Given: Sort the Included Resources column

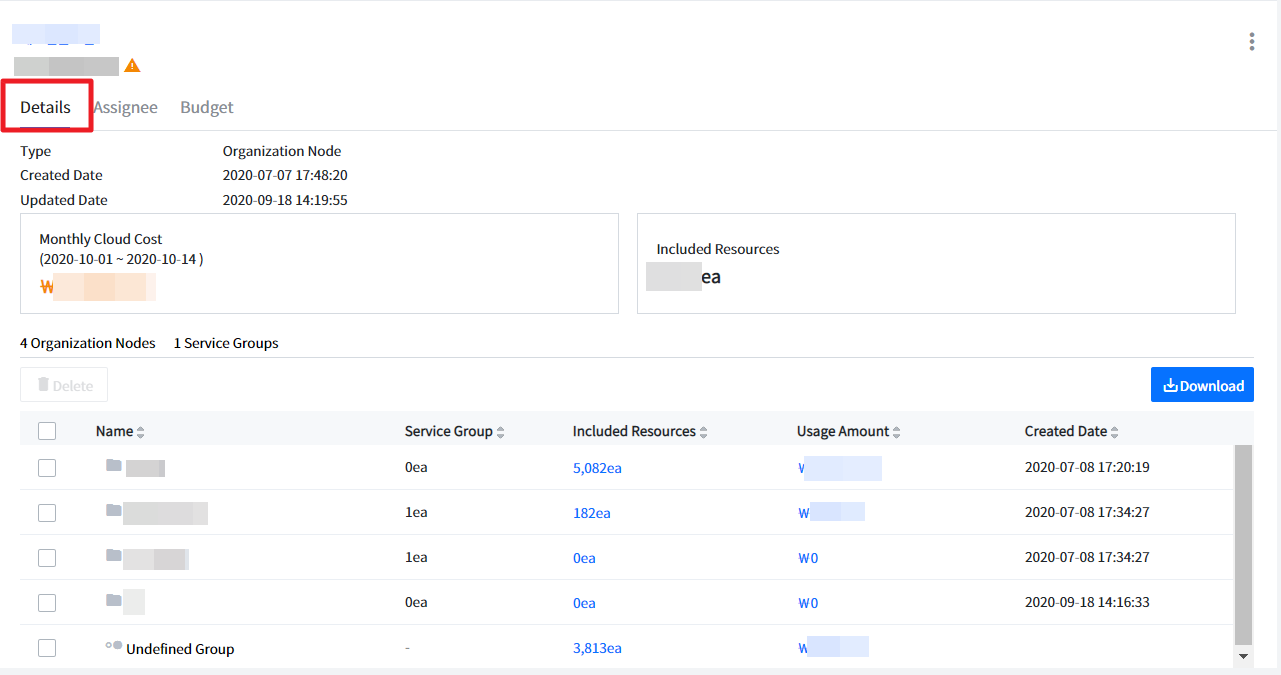Looking at the screenshot, I should tap(703, 432).
